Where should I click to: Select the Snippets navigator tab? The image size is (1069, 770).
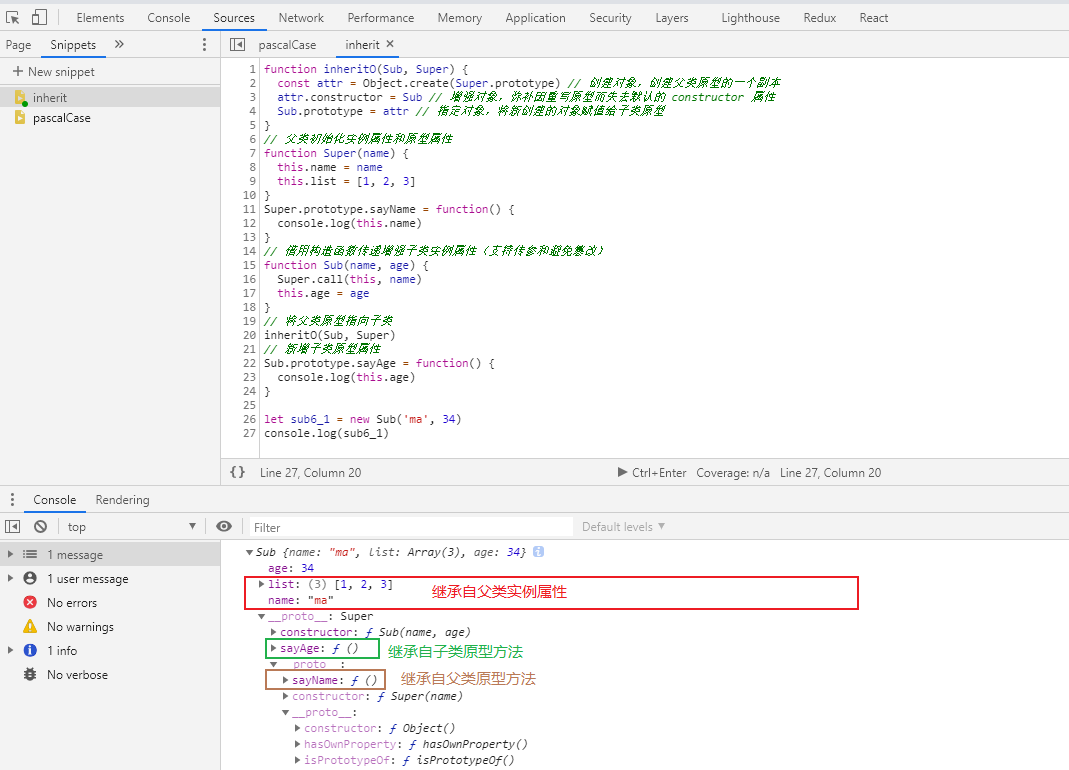(x=73, y=45)
